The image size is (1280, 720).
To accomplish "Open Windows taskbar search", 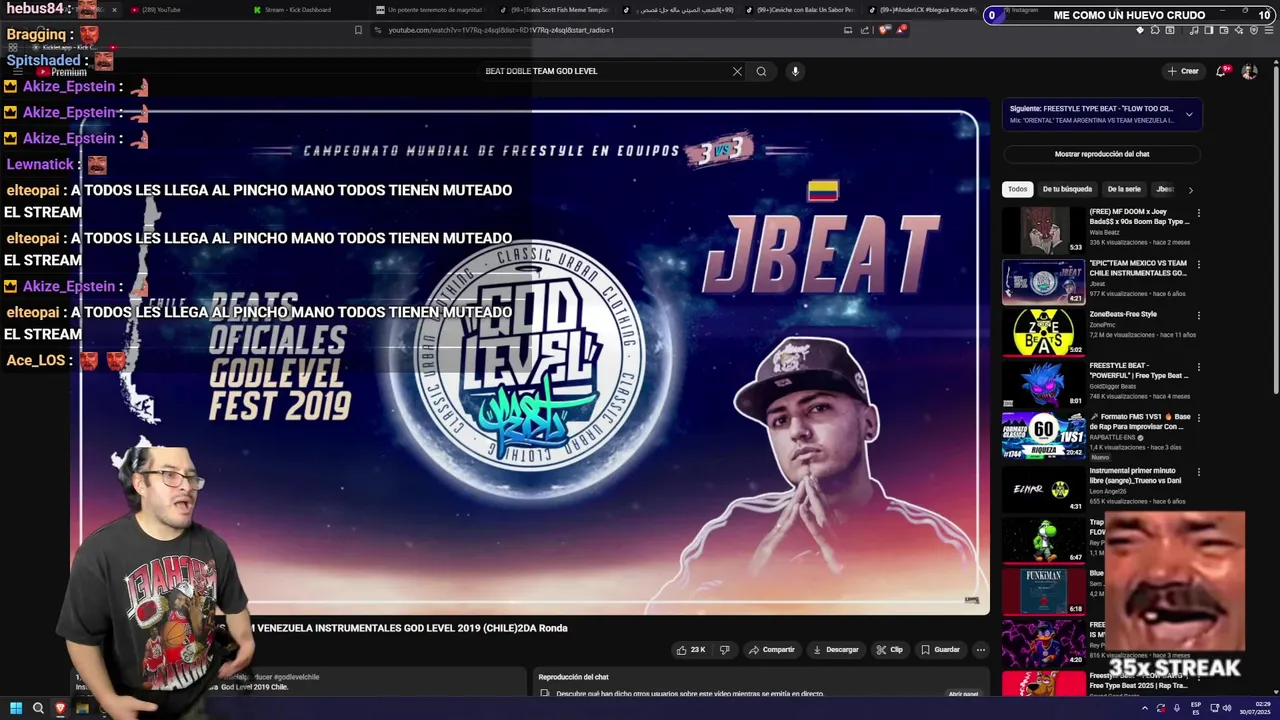I will pos(38,708).
